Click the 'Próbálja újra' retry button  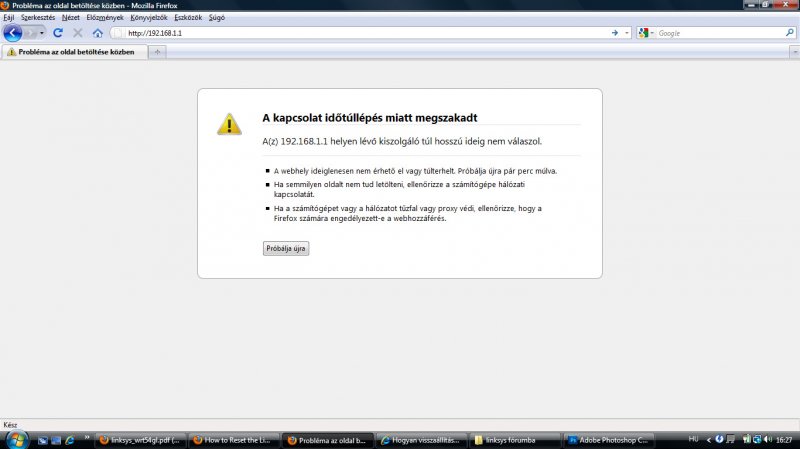point(286,248)
